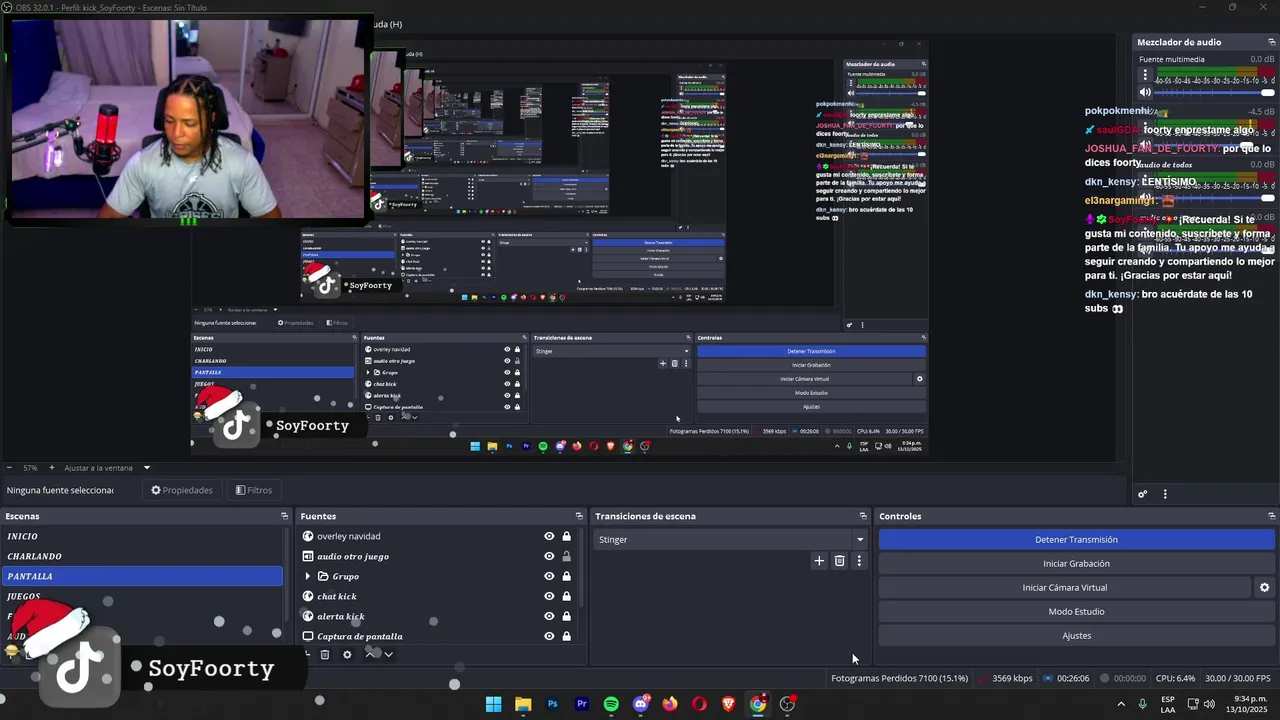Pop out the Mezclador de audio dock
The height and width of the screenshot is (720, 1280).
coord(1272,42)
